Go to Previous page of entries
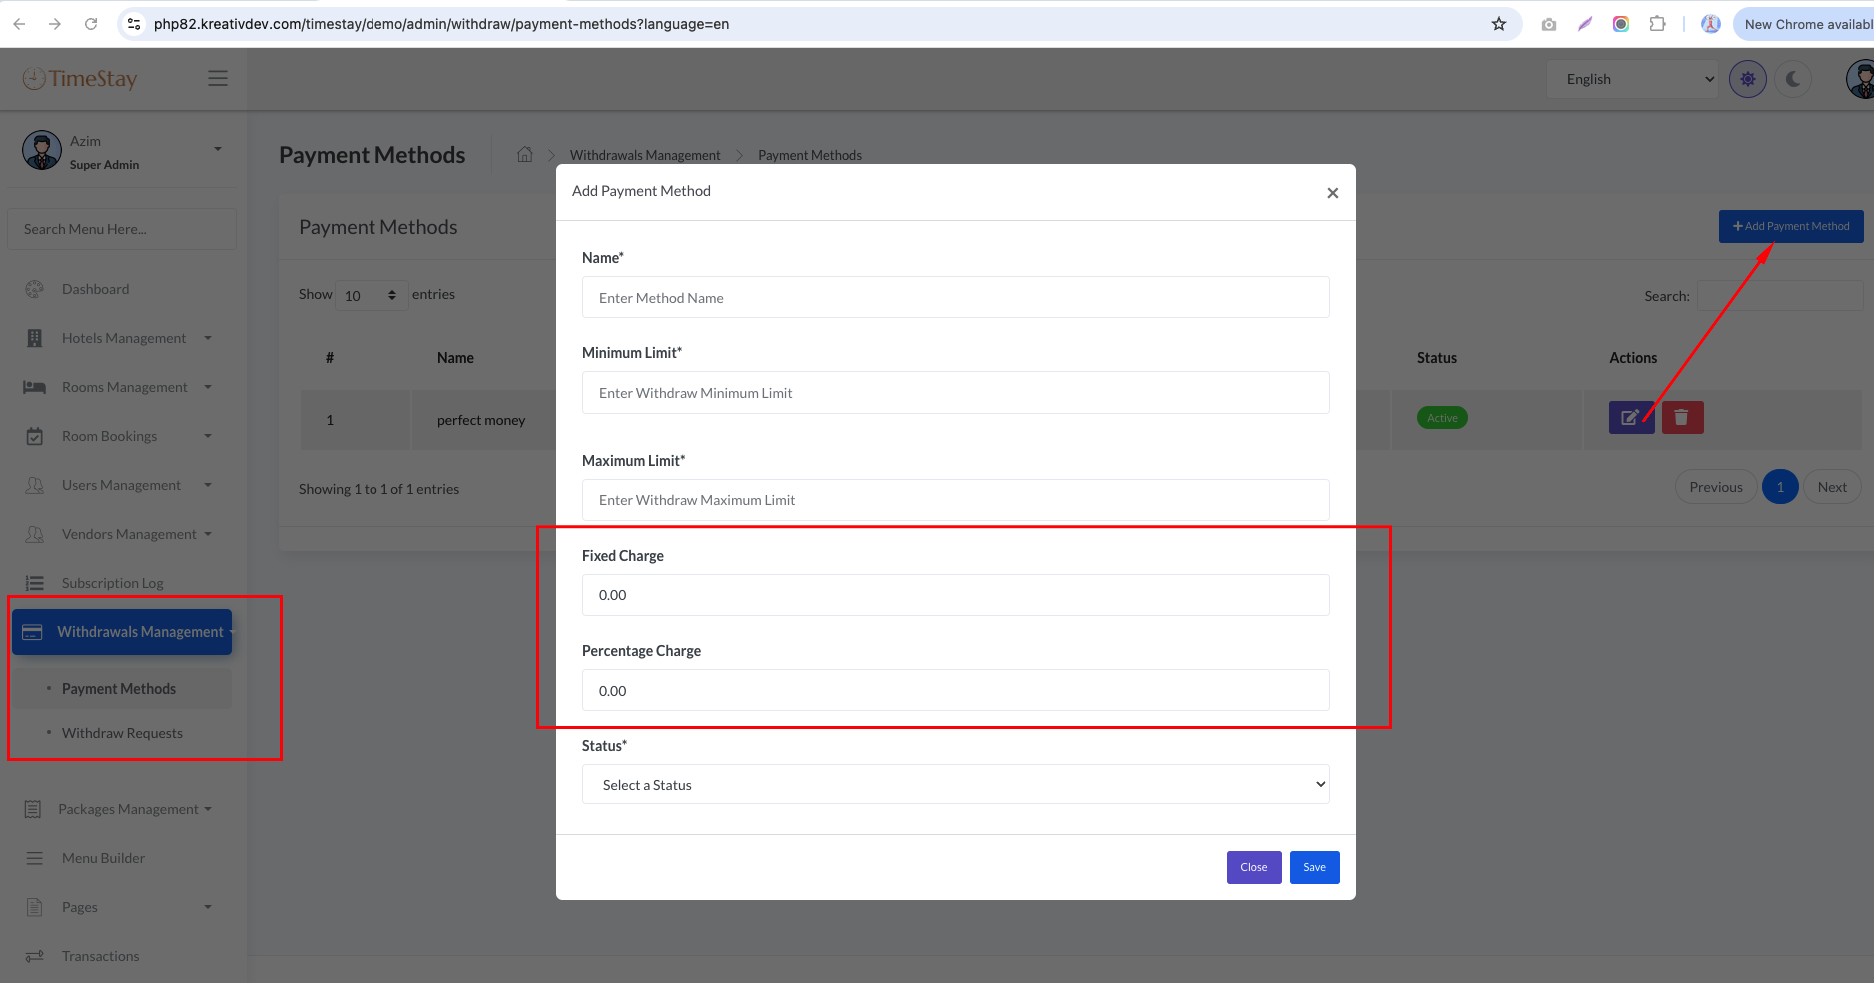The width and height of the screenshot is (1874, 983). click(1716, 487)
